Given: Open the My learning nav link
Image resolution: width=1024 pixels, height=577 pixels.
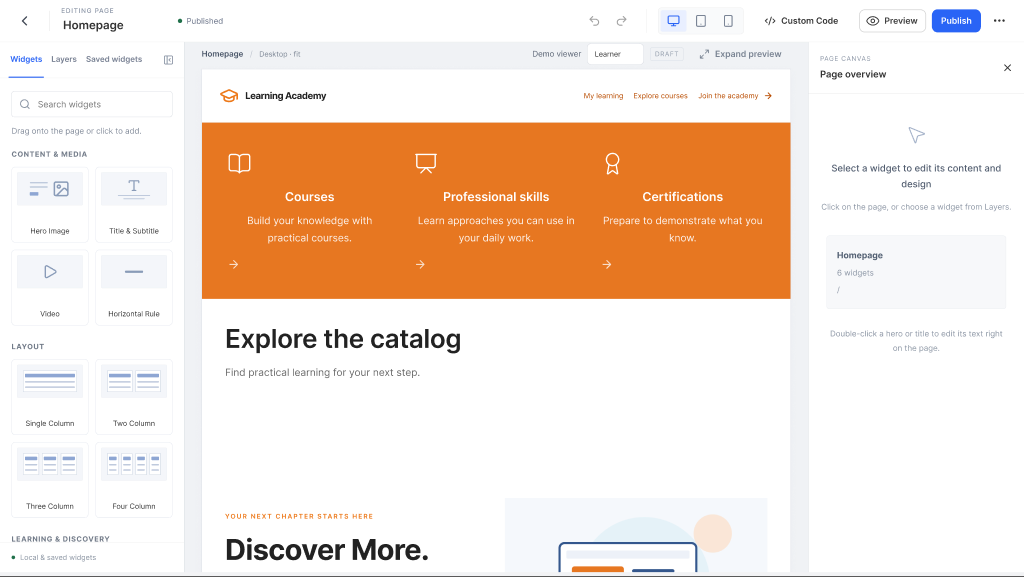Looking at the screenshot, I should click(x=603, y=96).
